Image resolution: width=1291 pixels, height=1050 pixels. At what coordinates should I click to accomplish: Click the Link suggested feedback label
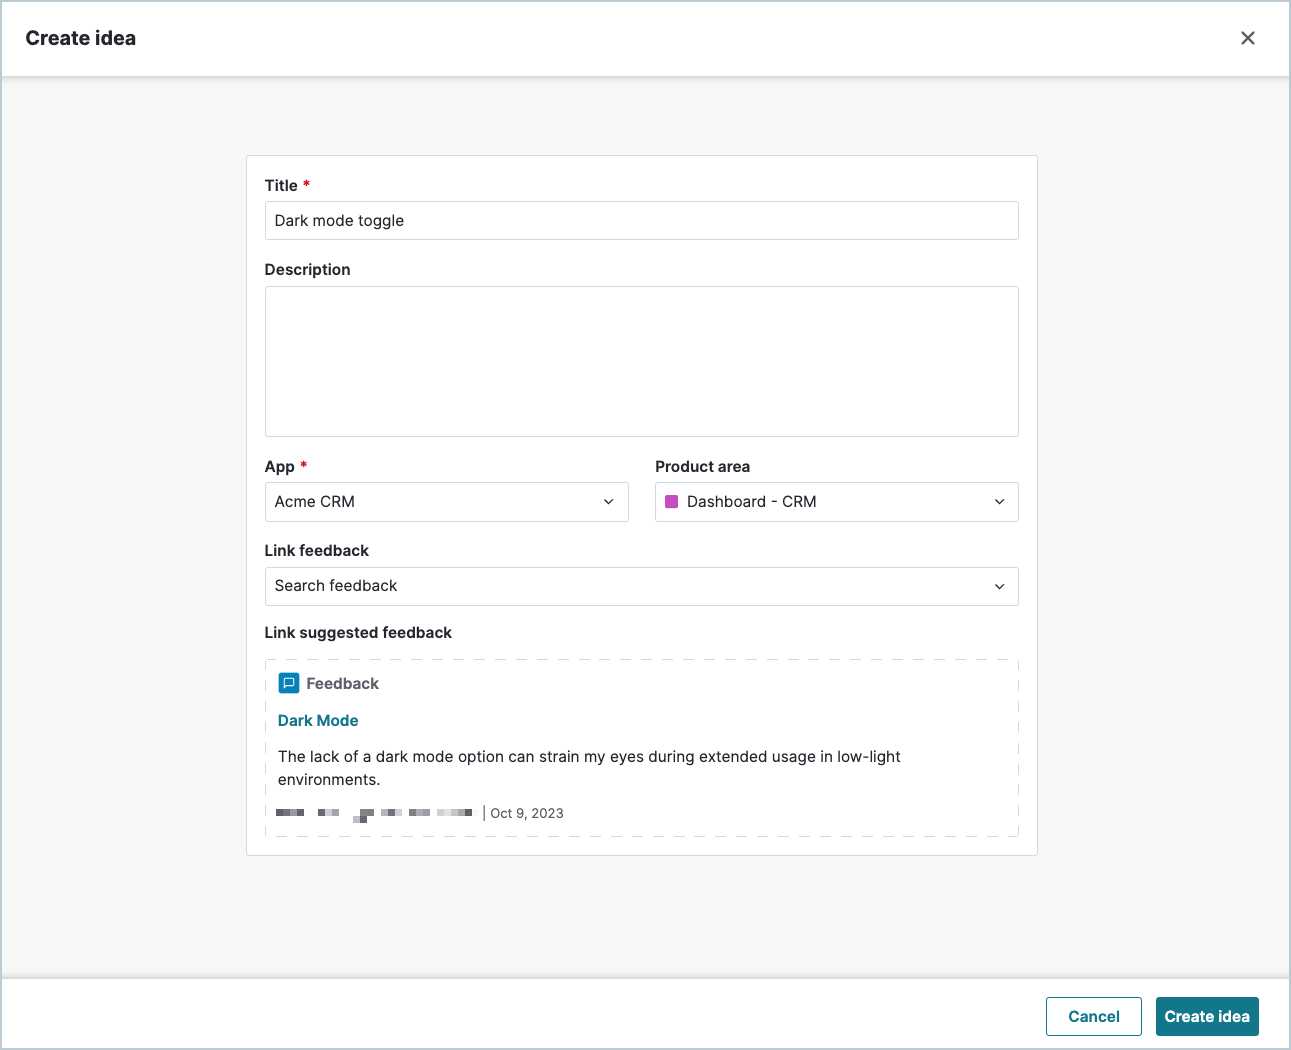[358, 633]
